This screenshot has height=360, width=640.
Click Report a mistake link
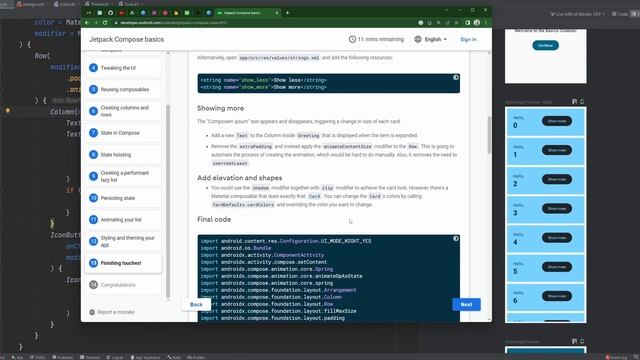(112, 312)
